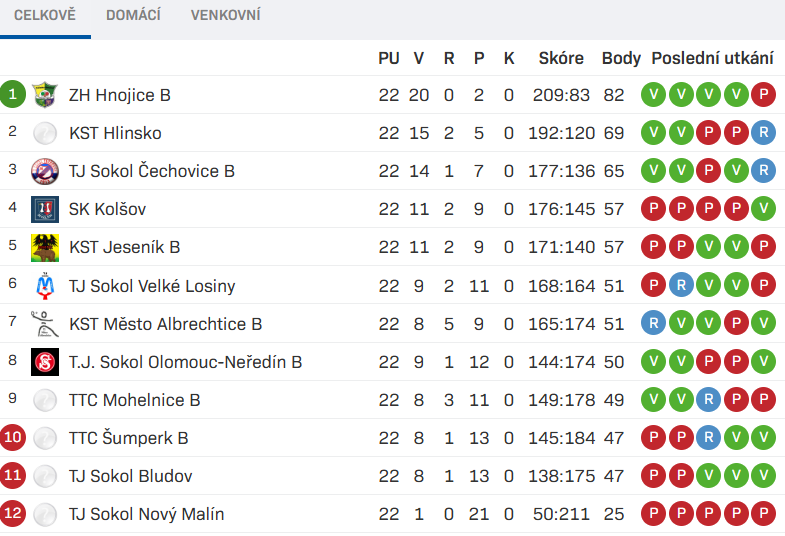The height and width of the screenshot is (536, 785).
Task: Click KST Hlinsko placeholder logo
Action: coord(45,133)
